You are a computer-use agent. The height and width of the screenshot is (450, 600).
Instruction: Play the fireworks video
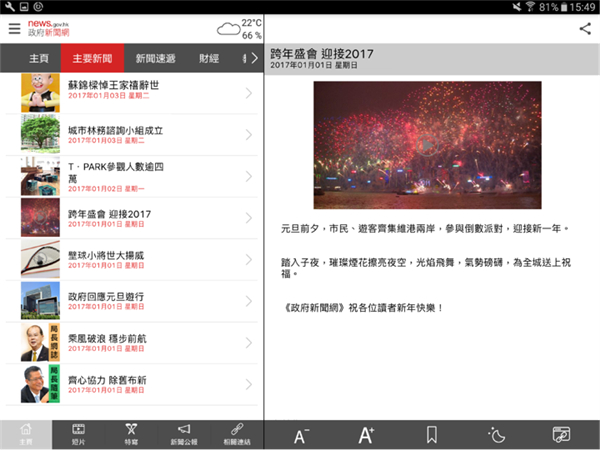(427, 145)
